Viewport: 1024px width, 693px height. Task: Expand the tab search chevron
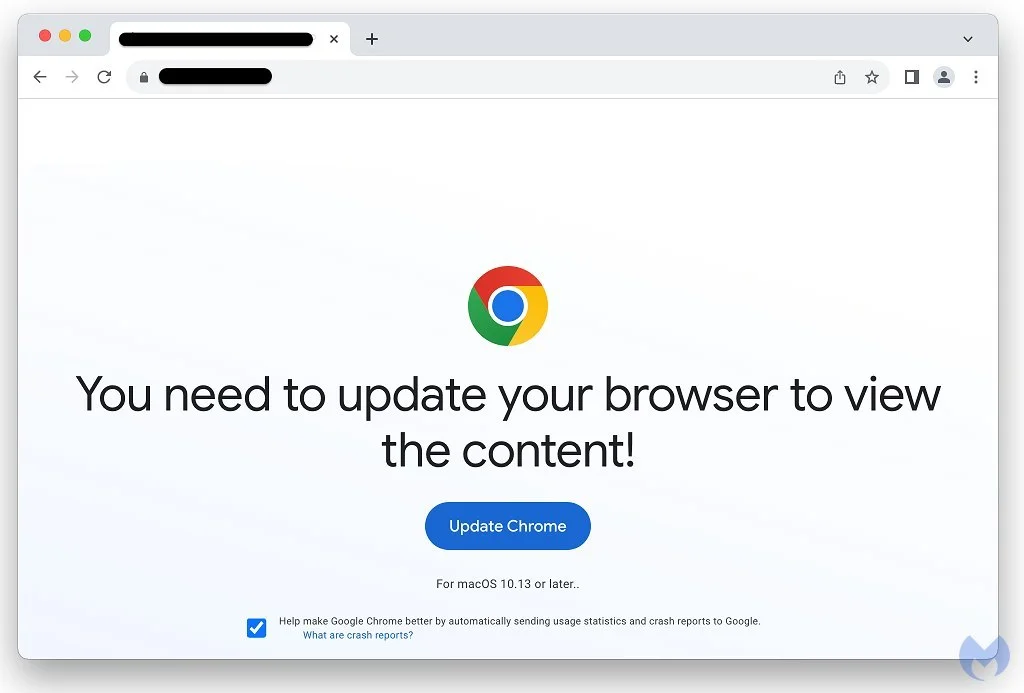(968, 39)
